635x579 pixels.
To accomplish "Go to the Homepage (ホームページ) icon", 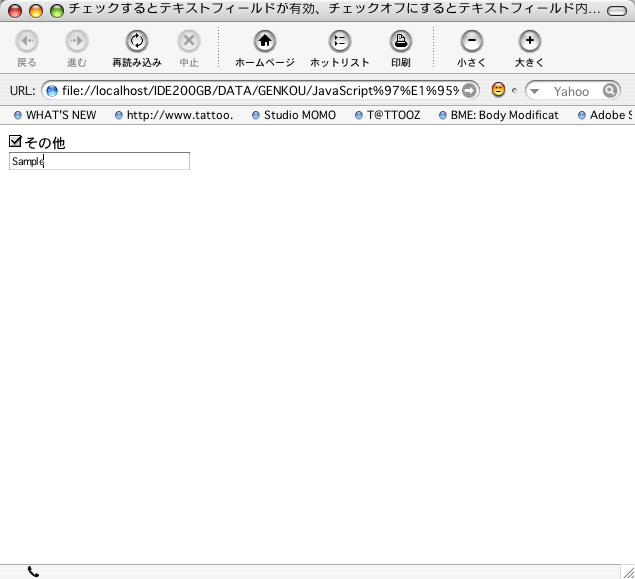I will pos(265,41).
